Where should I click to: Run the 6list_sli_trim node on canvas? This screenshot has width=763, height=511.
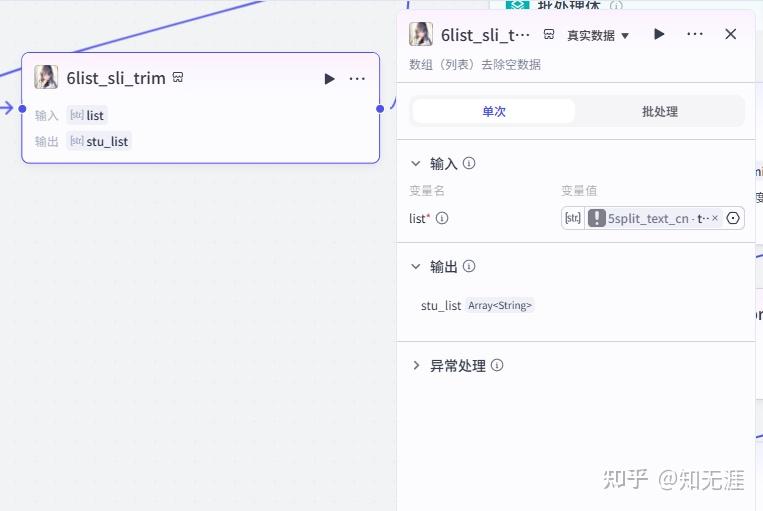[329, 79]
